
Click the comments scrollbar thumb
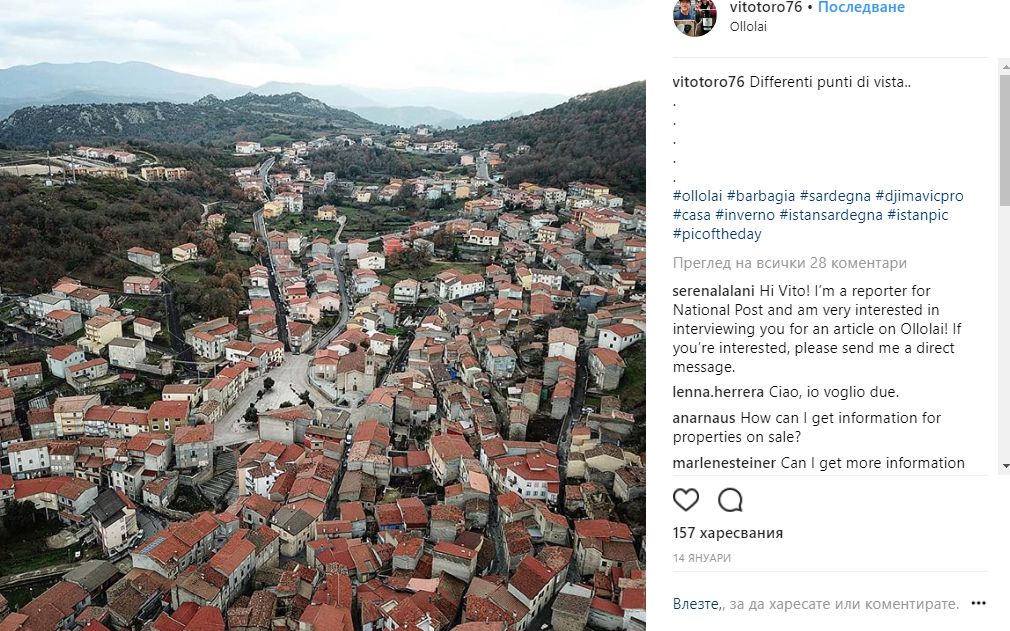(1005, 138)
